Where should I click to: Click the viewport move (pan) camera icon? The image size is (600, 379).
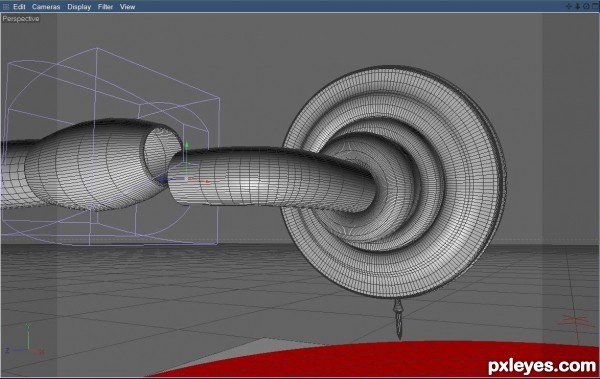569,6
